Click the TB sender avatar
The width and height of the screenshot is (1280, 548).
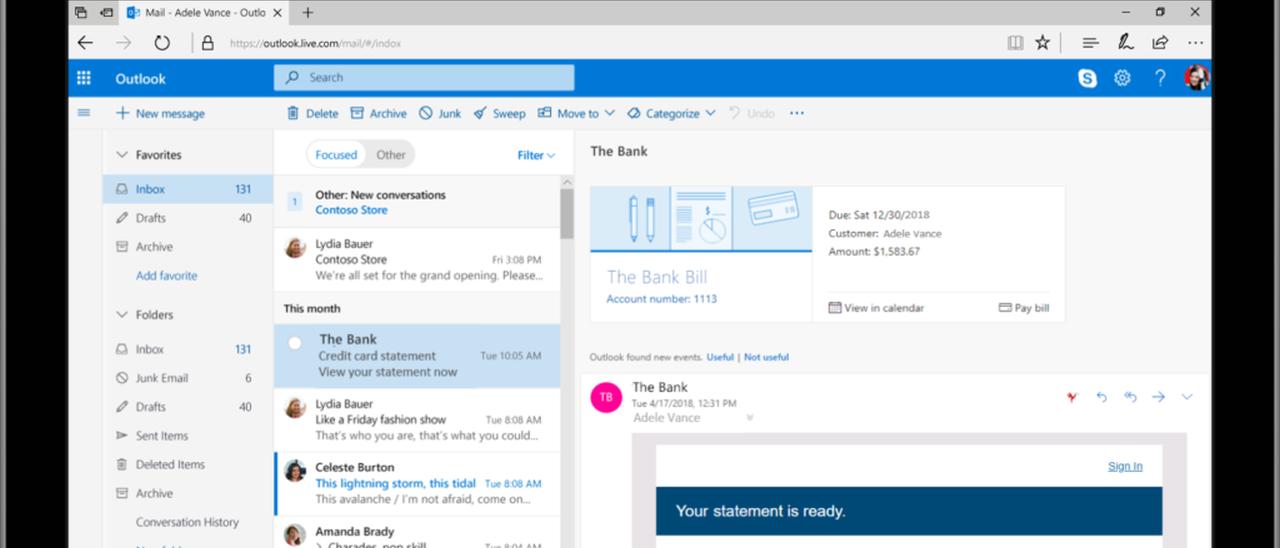[x=605, y=397]
